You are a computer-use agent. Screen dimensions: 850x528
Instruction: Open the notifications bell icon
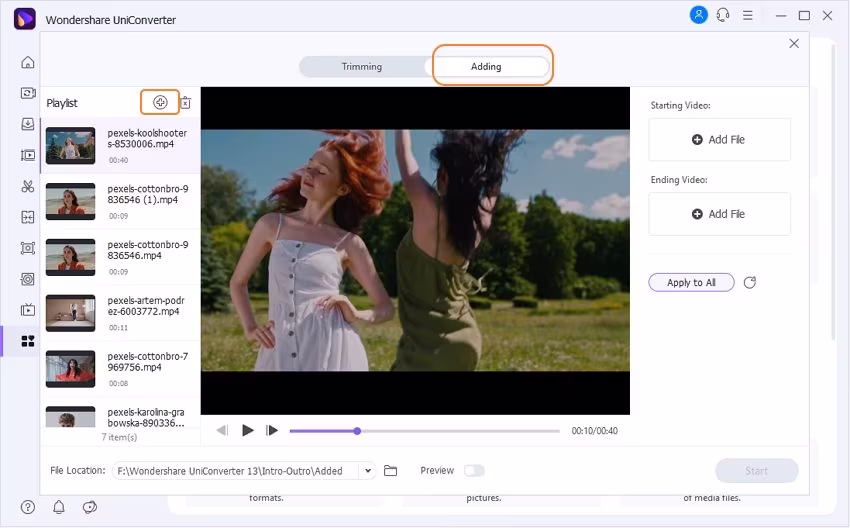[x=59, y=507]
